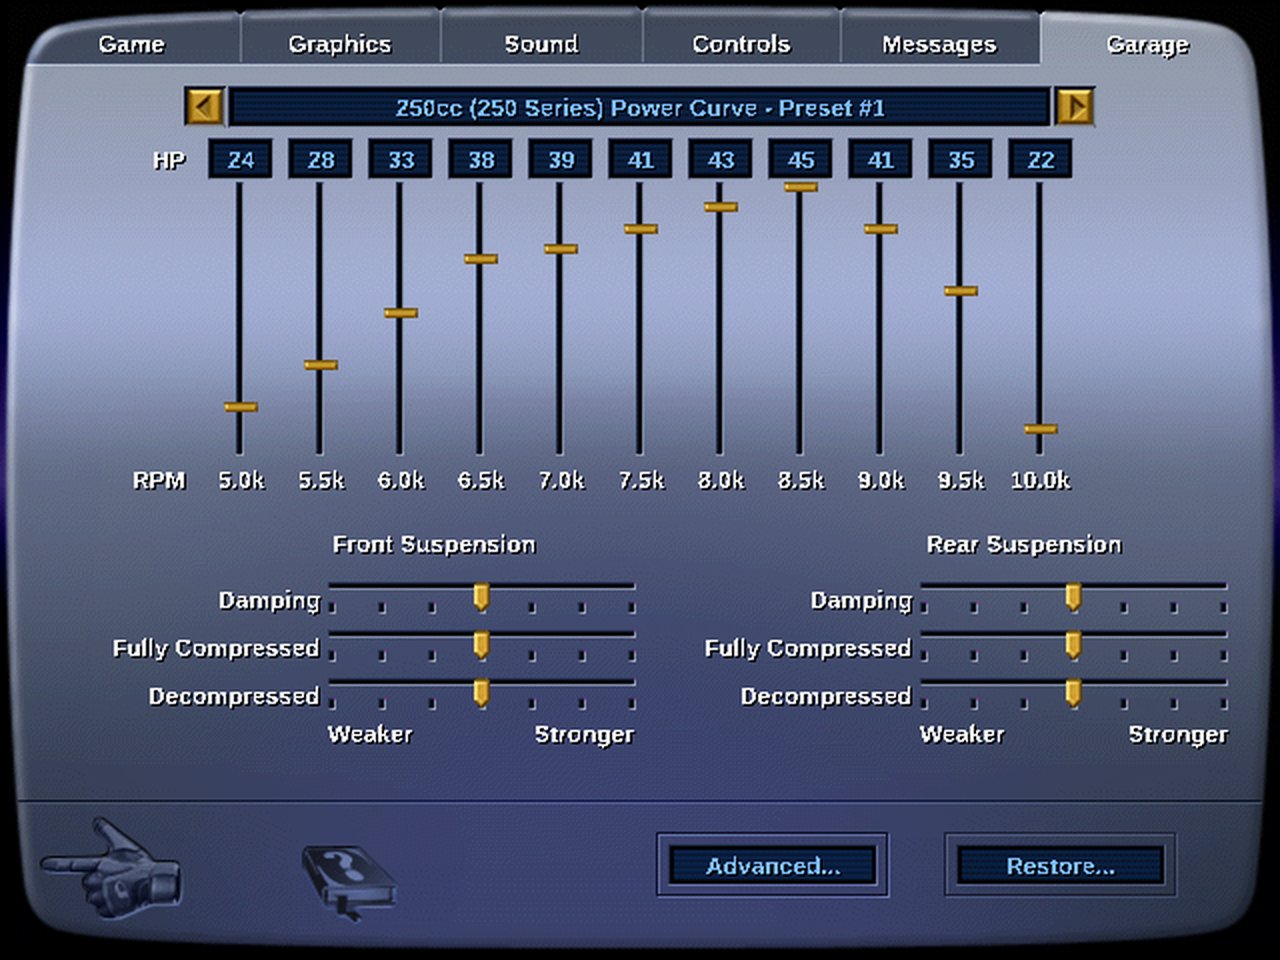Click the pointing glove hand icon
This screenshot has width=1280, height=960.
(x=112, y=866)
